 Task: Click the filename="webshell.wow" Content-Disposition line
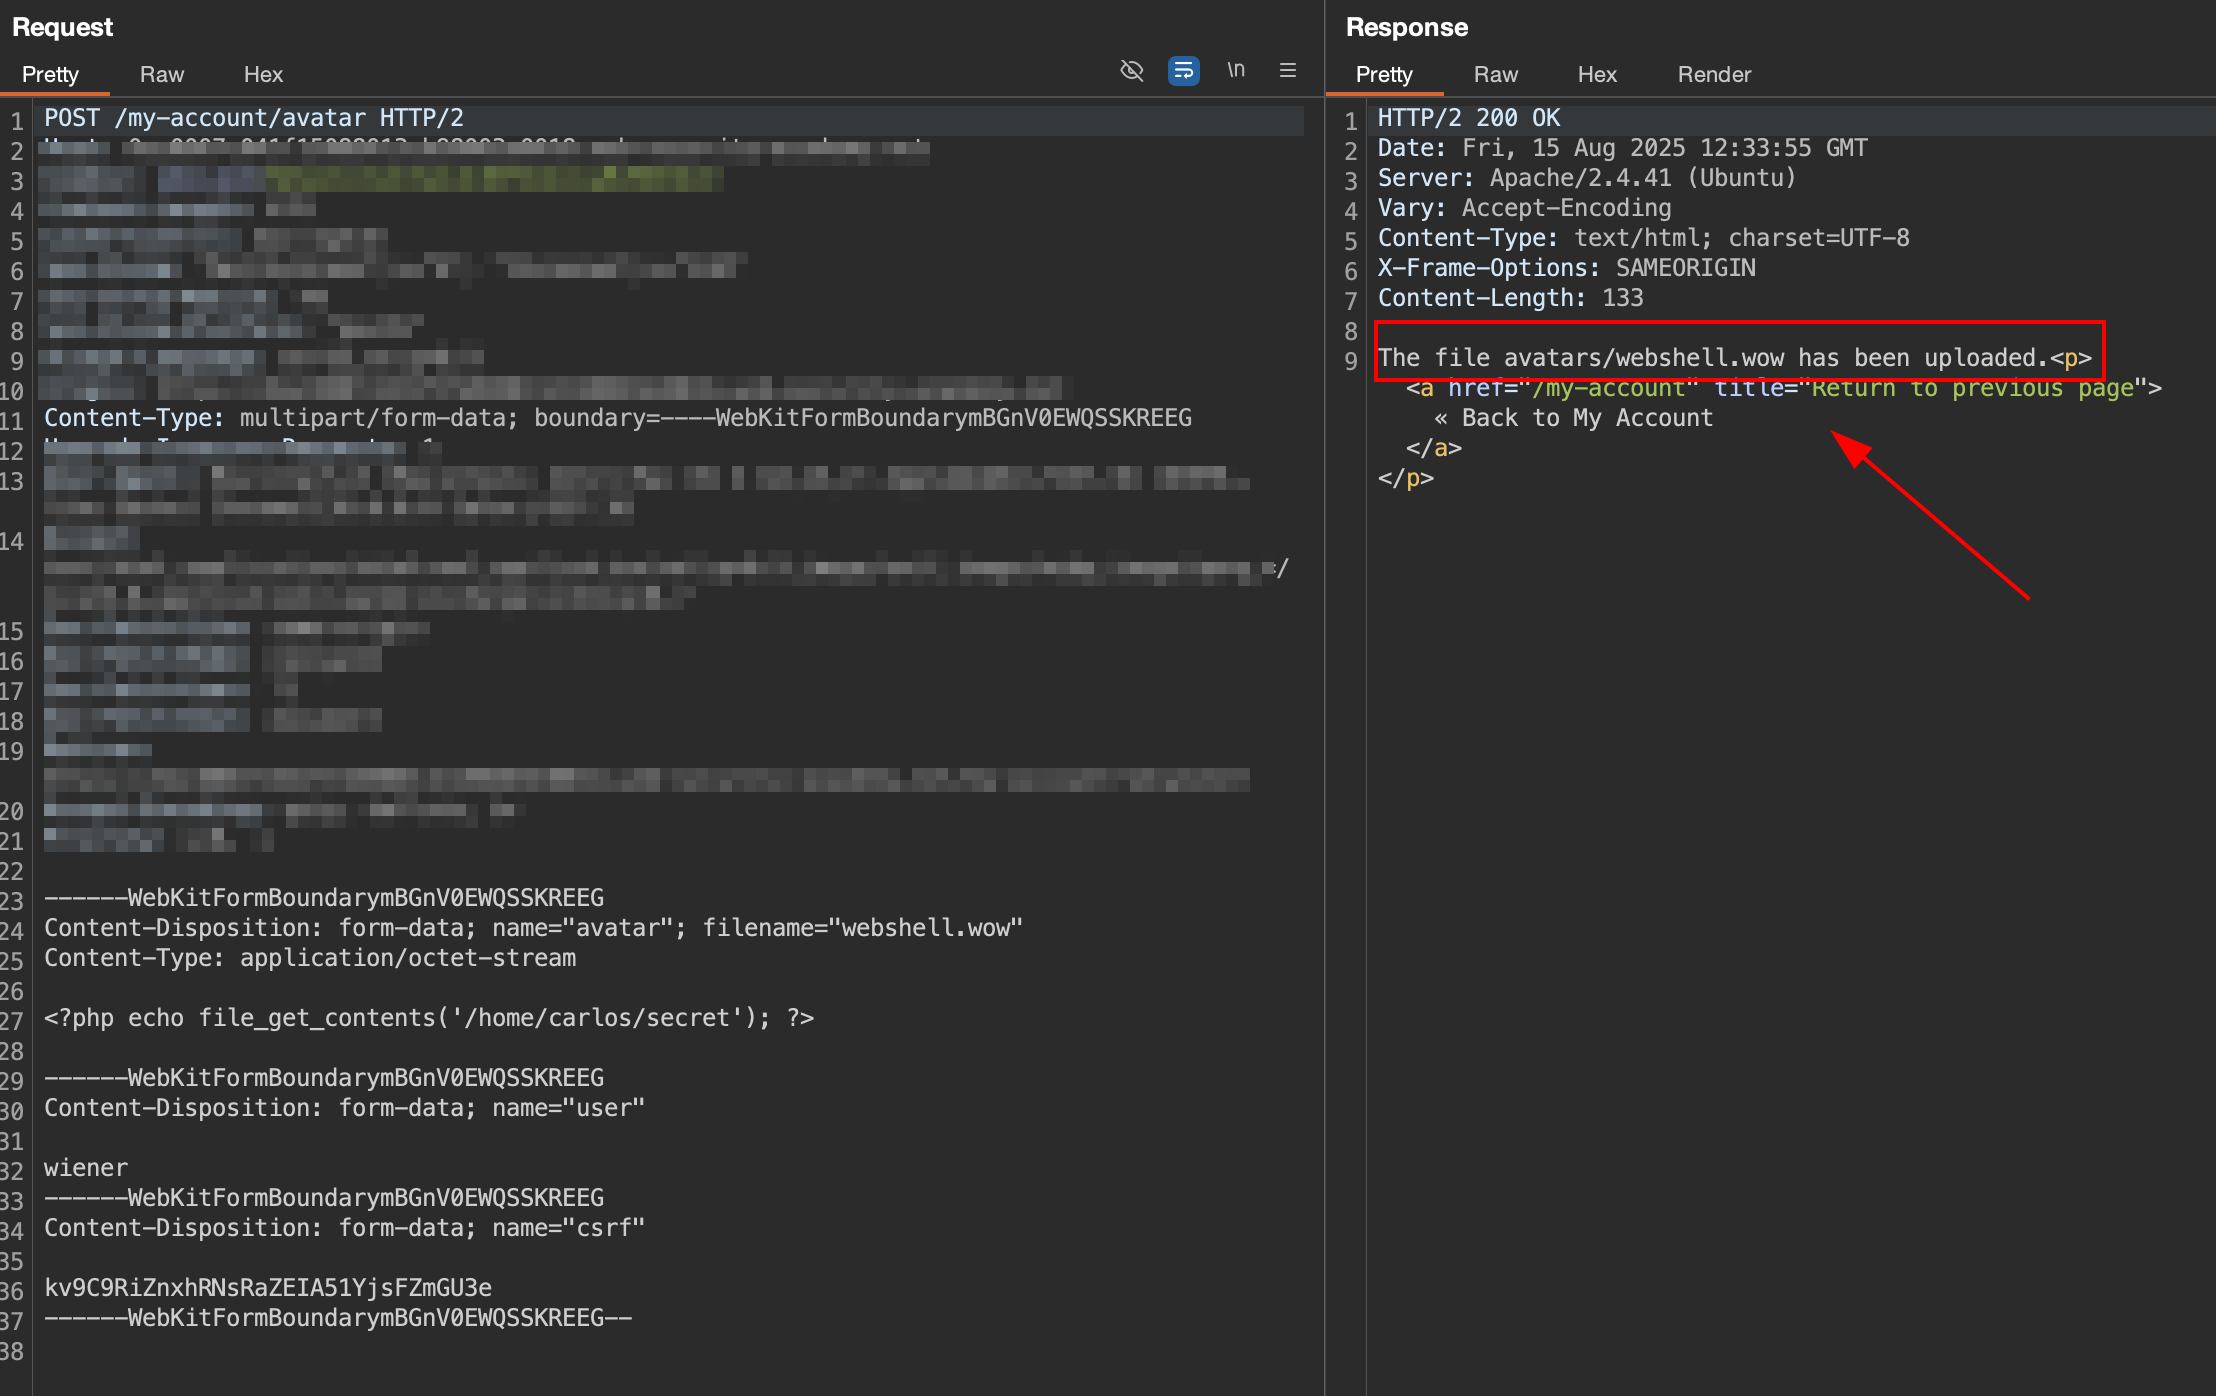point(534,928)
